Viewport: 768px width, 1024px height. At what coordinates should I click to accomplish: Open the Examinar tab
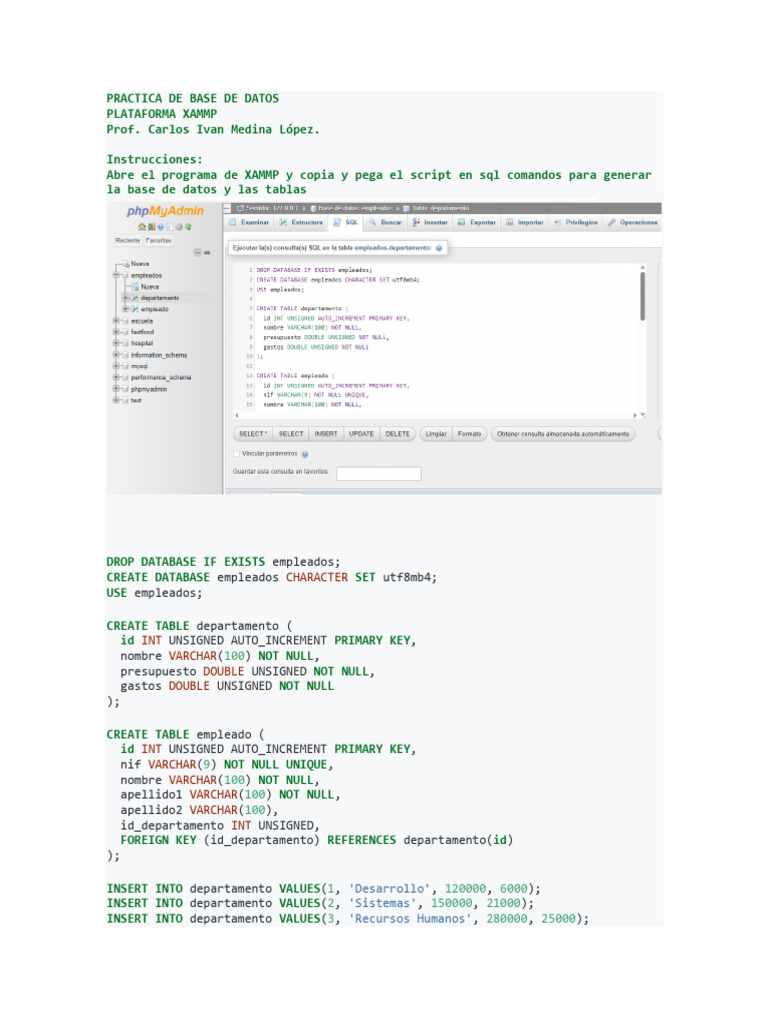(x=249, y=223)
